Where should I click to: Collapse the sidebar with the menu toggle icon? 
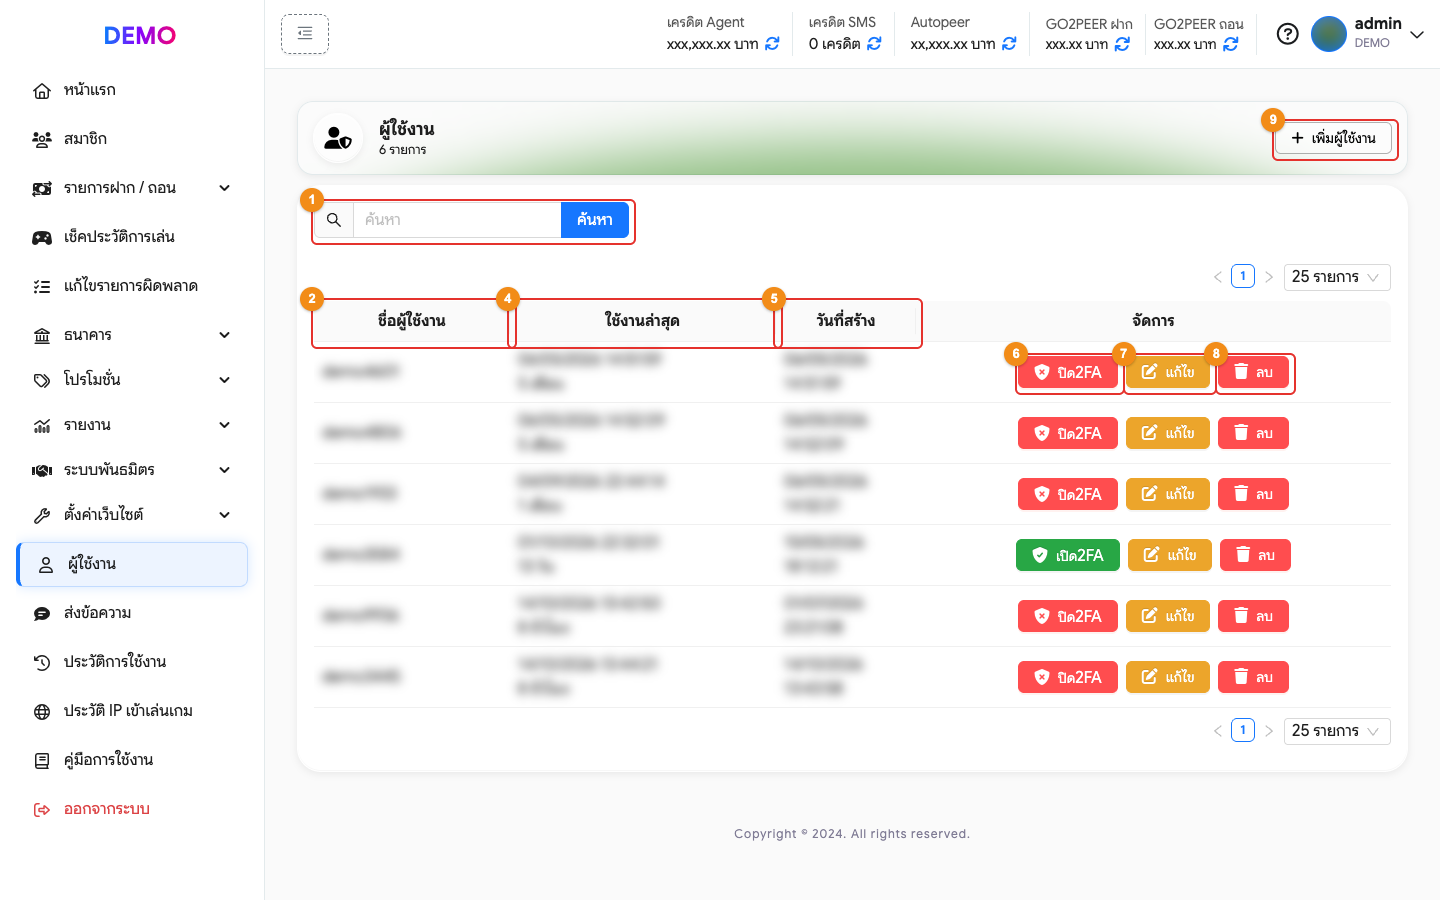coord(305,34)
